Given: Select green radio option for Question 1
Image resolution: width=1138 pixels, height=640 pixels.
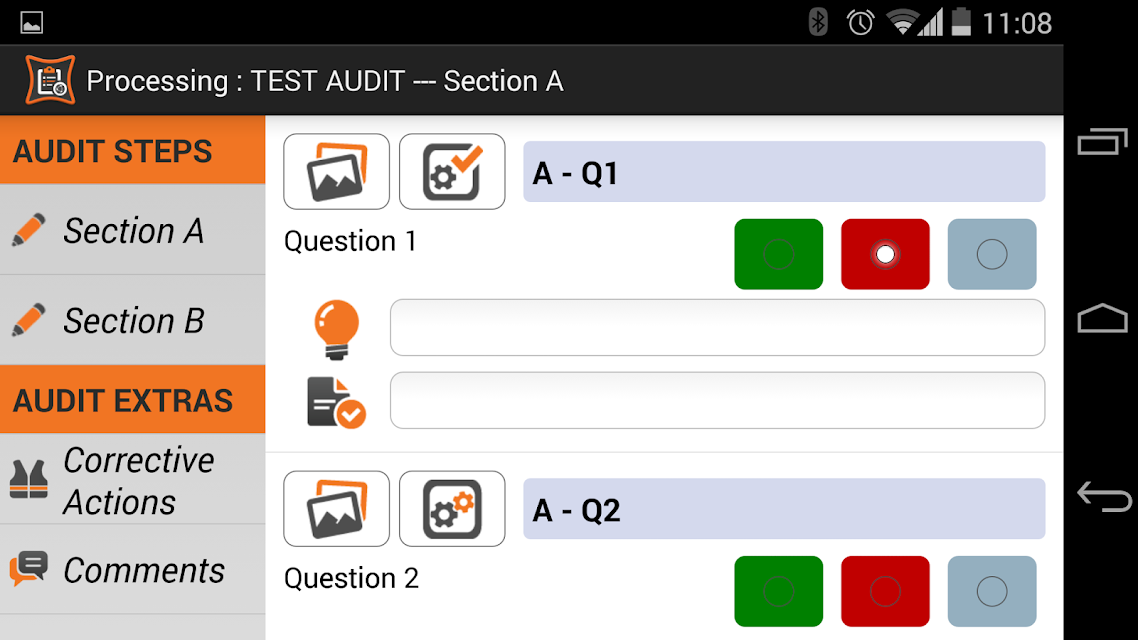Looking at the screenshot, I should (779, 254).
